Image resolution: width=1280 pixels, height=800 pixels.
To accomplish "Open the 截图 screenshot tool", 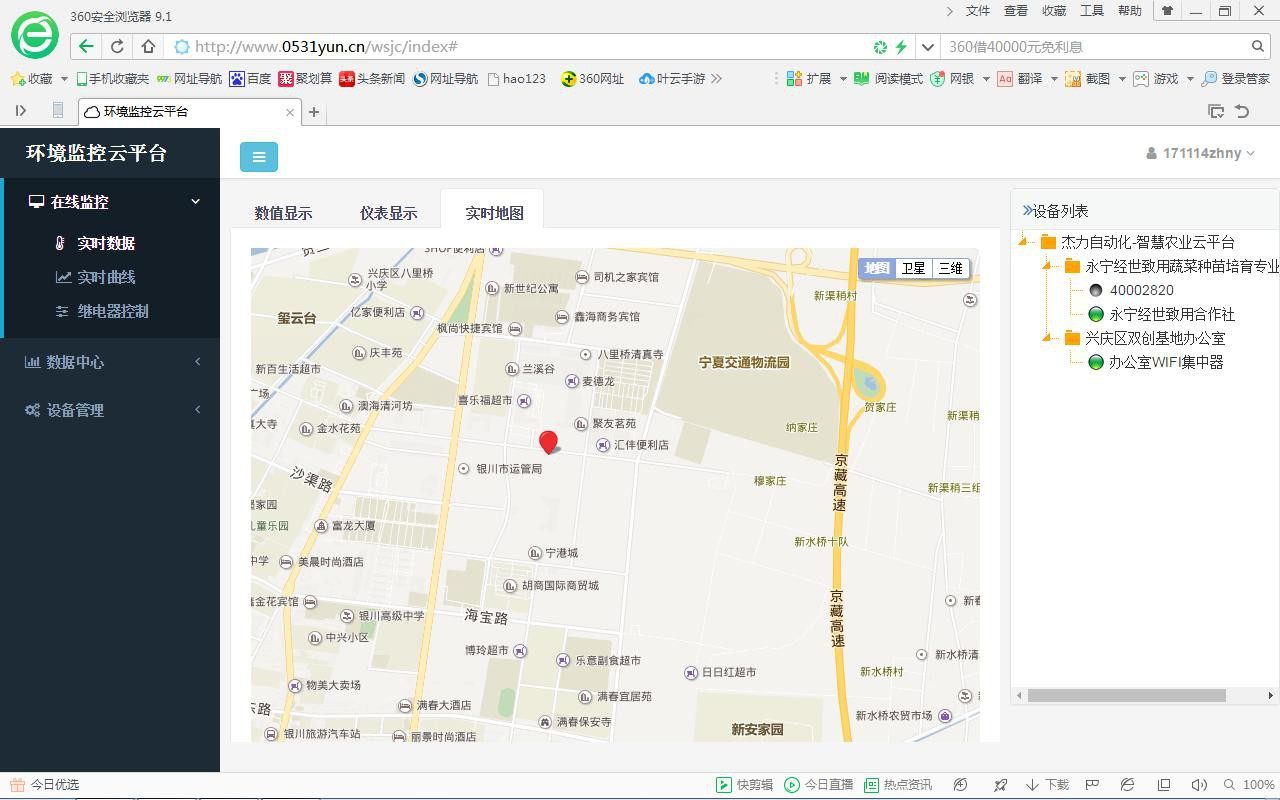I will pos(1088,78).
